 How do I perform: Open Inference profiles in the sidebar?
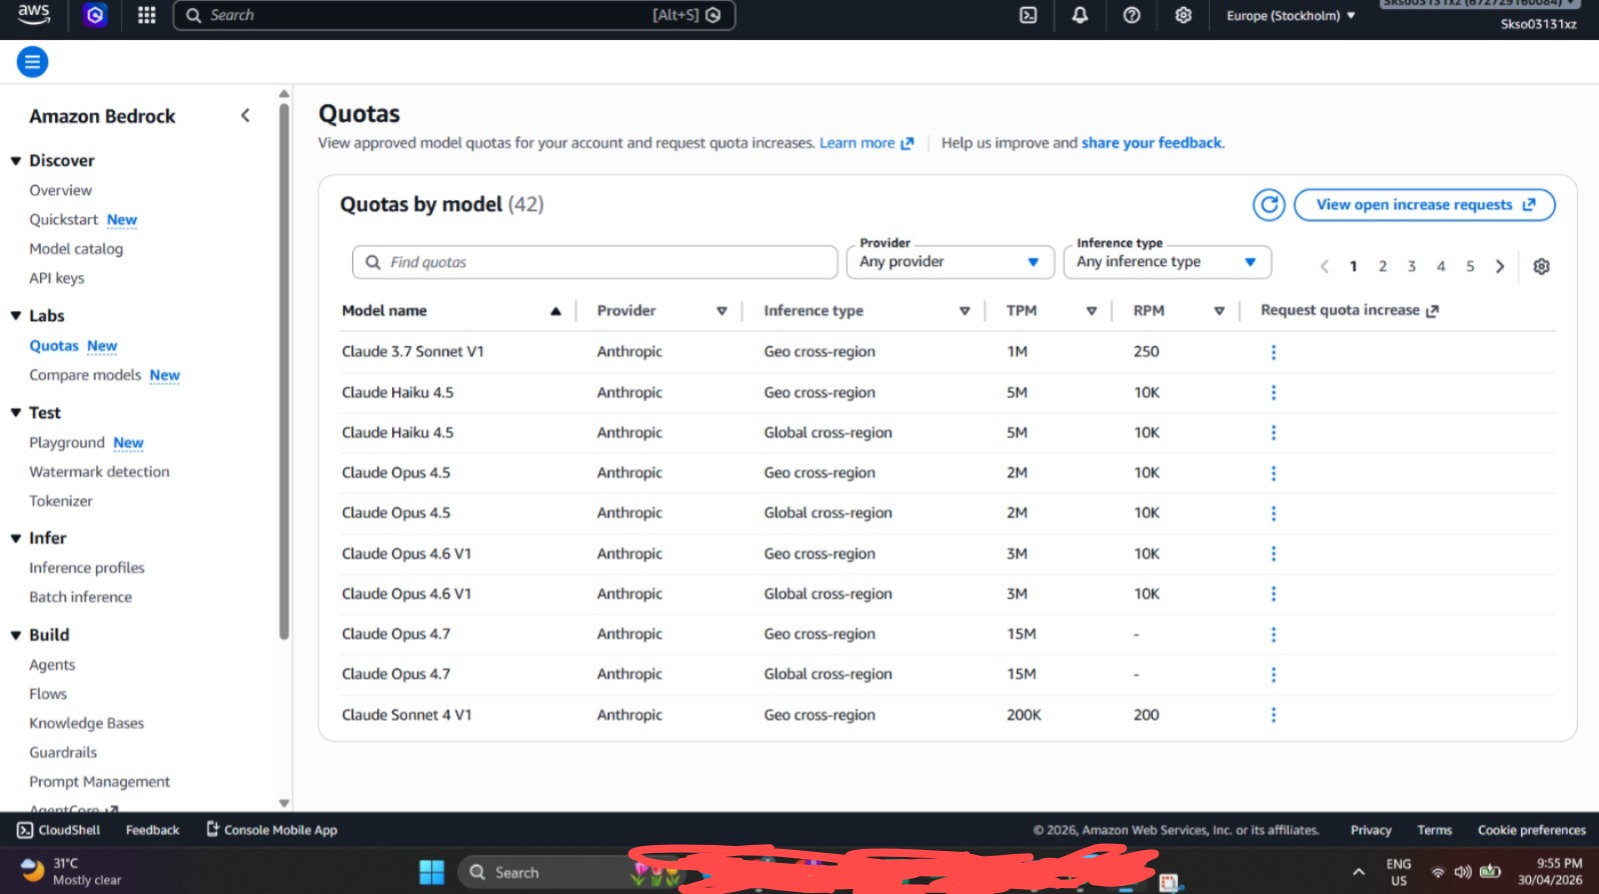(87, 568)
